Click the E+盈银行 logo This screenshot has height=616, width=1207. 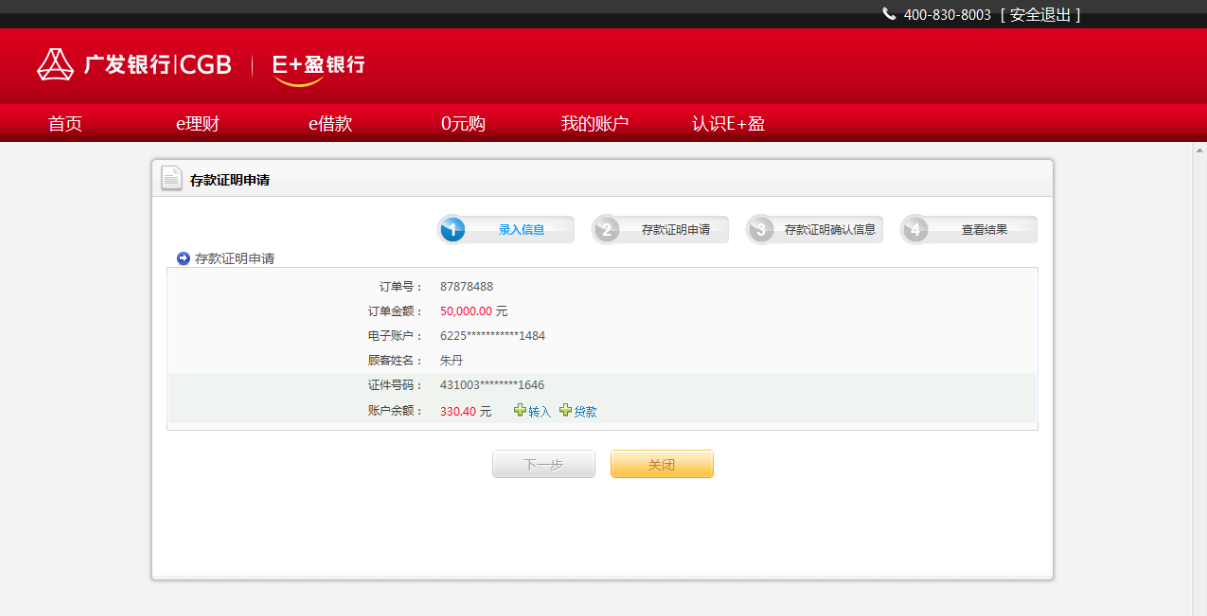click(318, 66)
